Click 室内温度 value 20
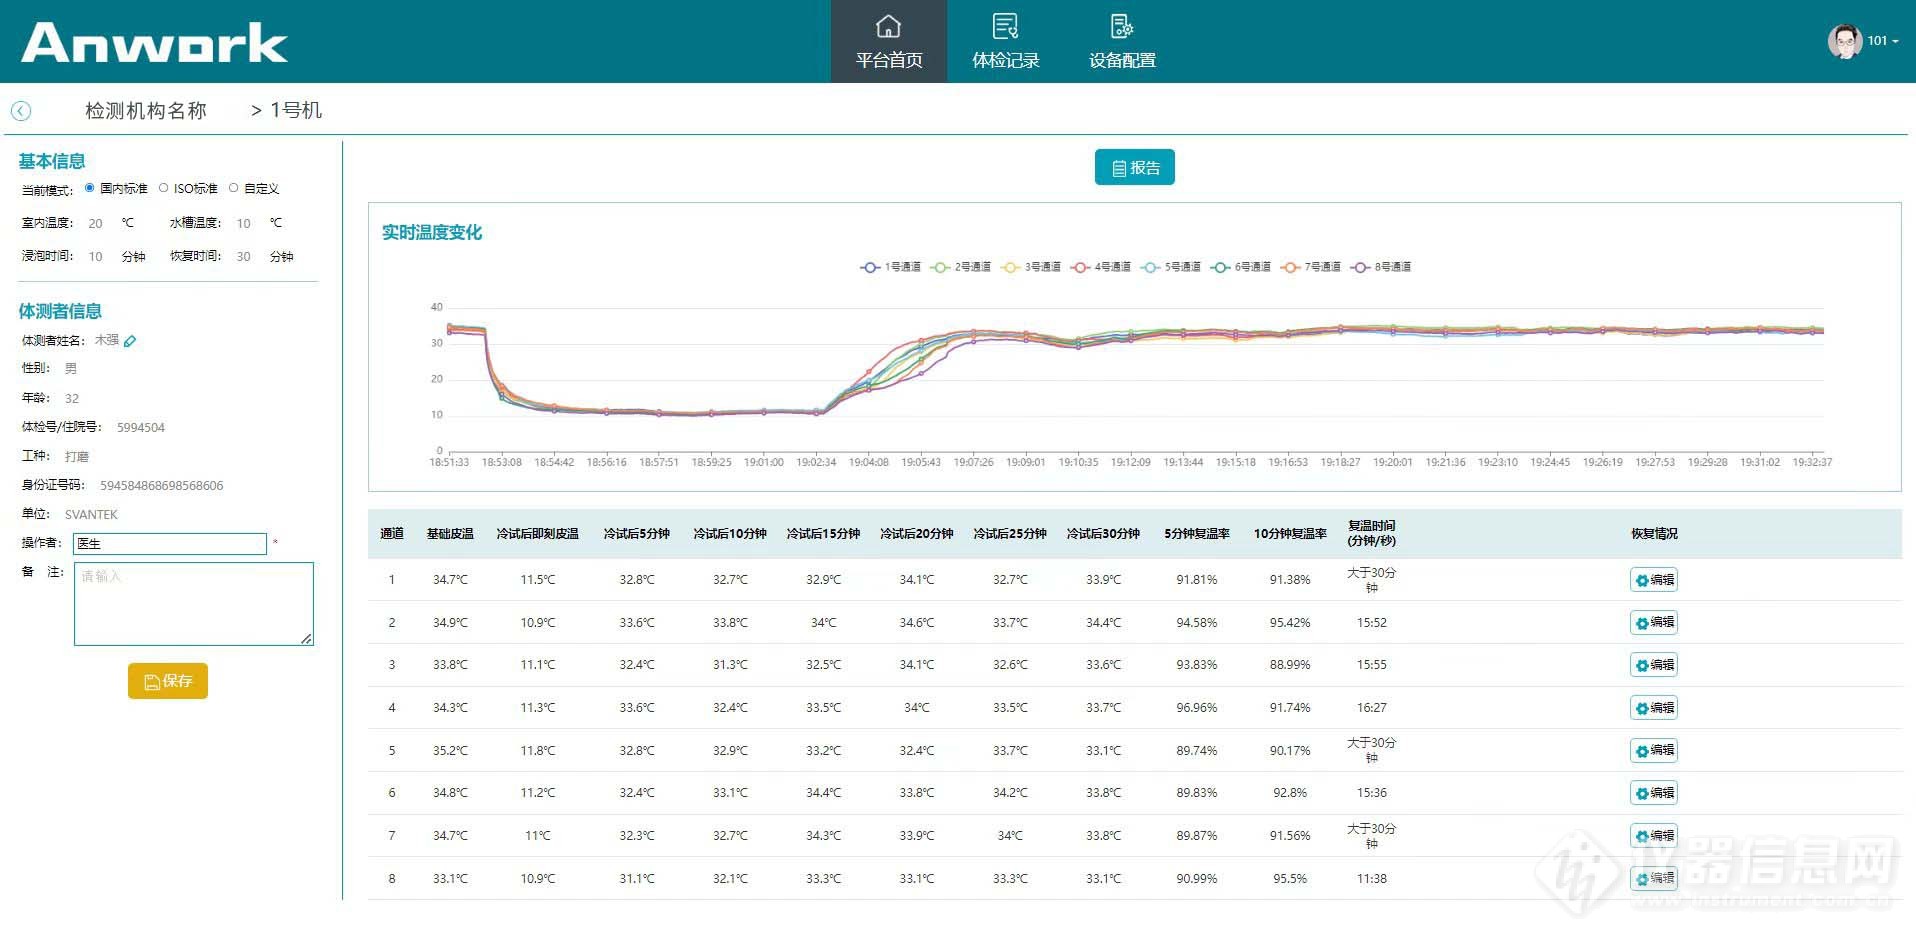The height and width of the screenshot is (934, 1916). pos(95,224)
